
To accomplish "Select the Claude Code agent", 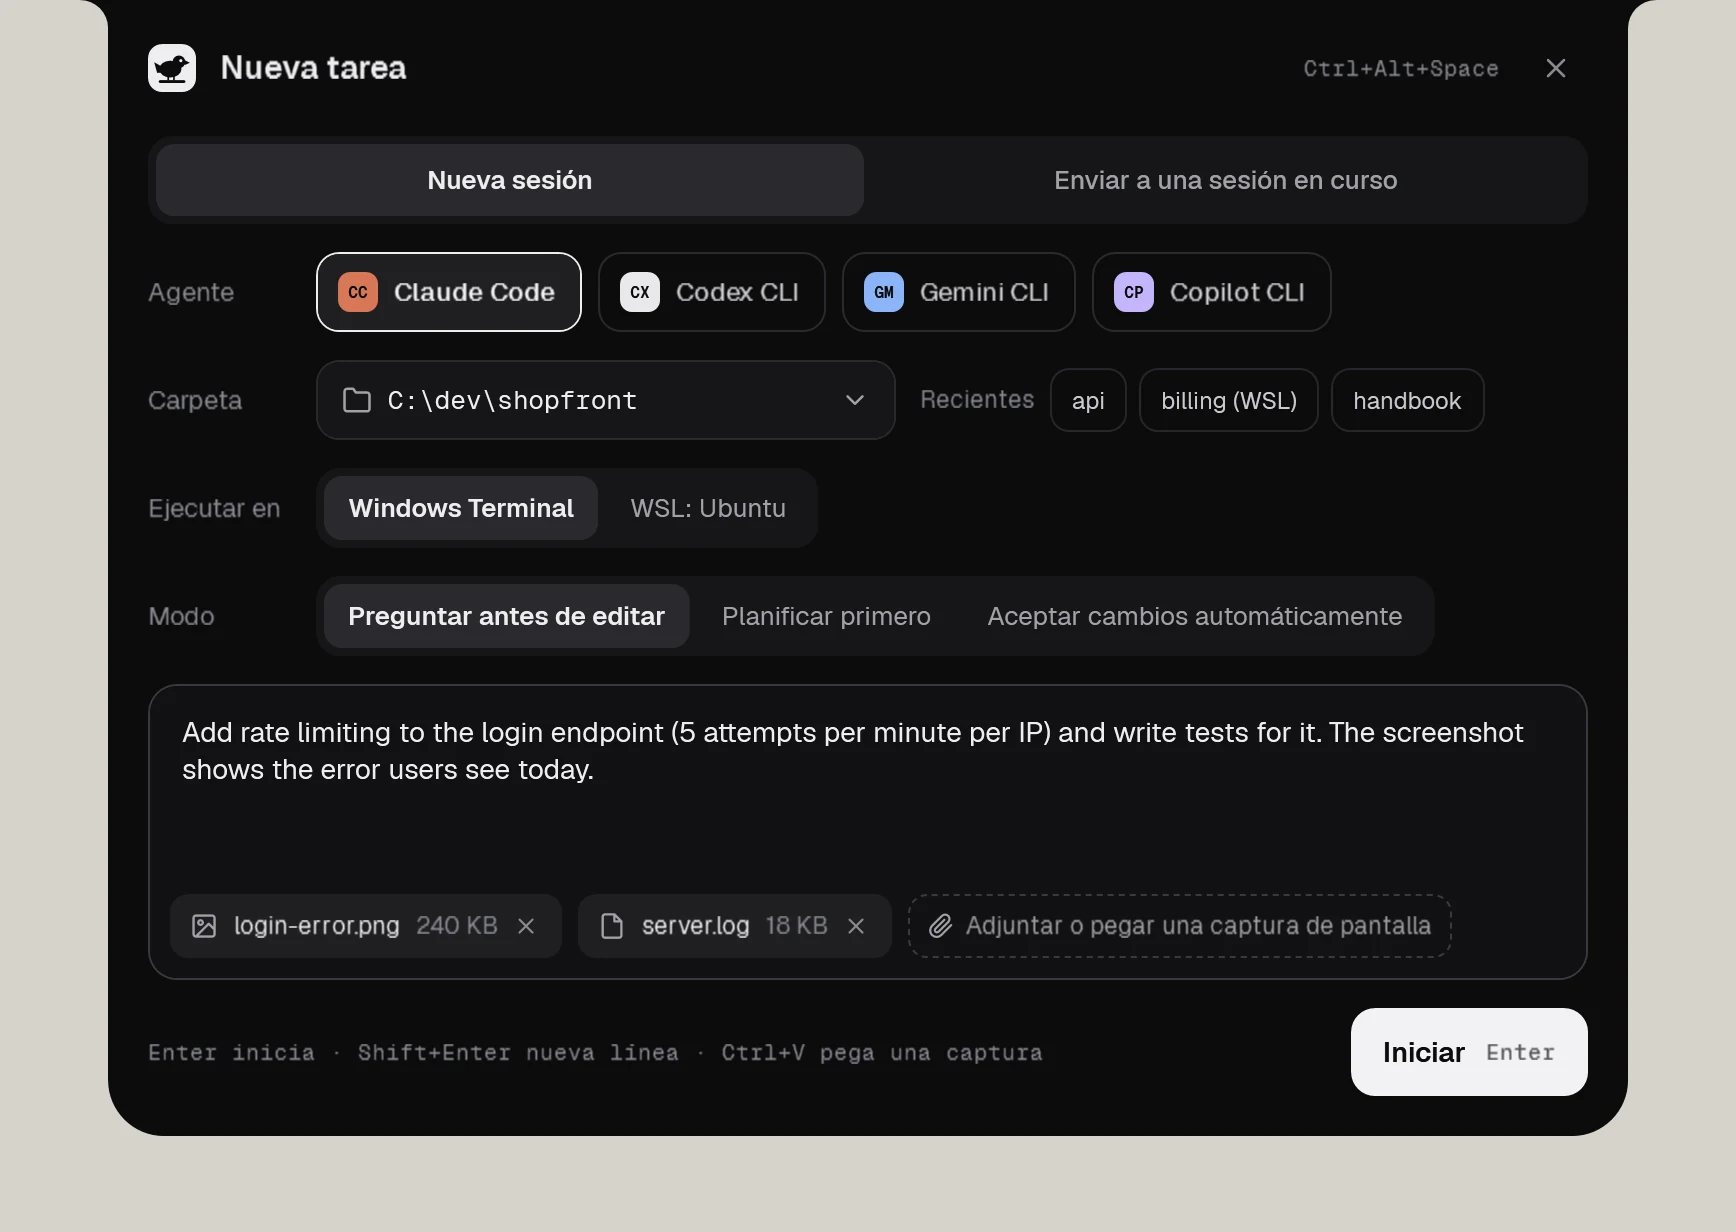I will 449,292.
